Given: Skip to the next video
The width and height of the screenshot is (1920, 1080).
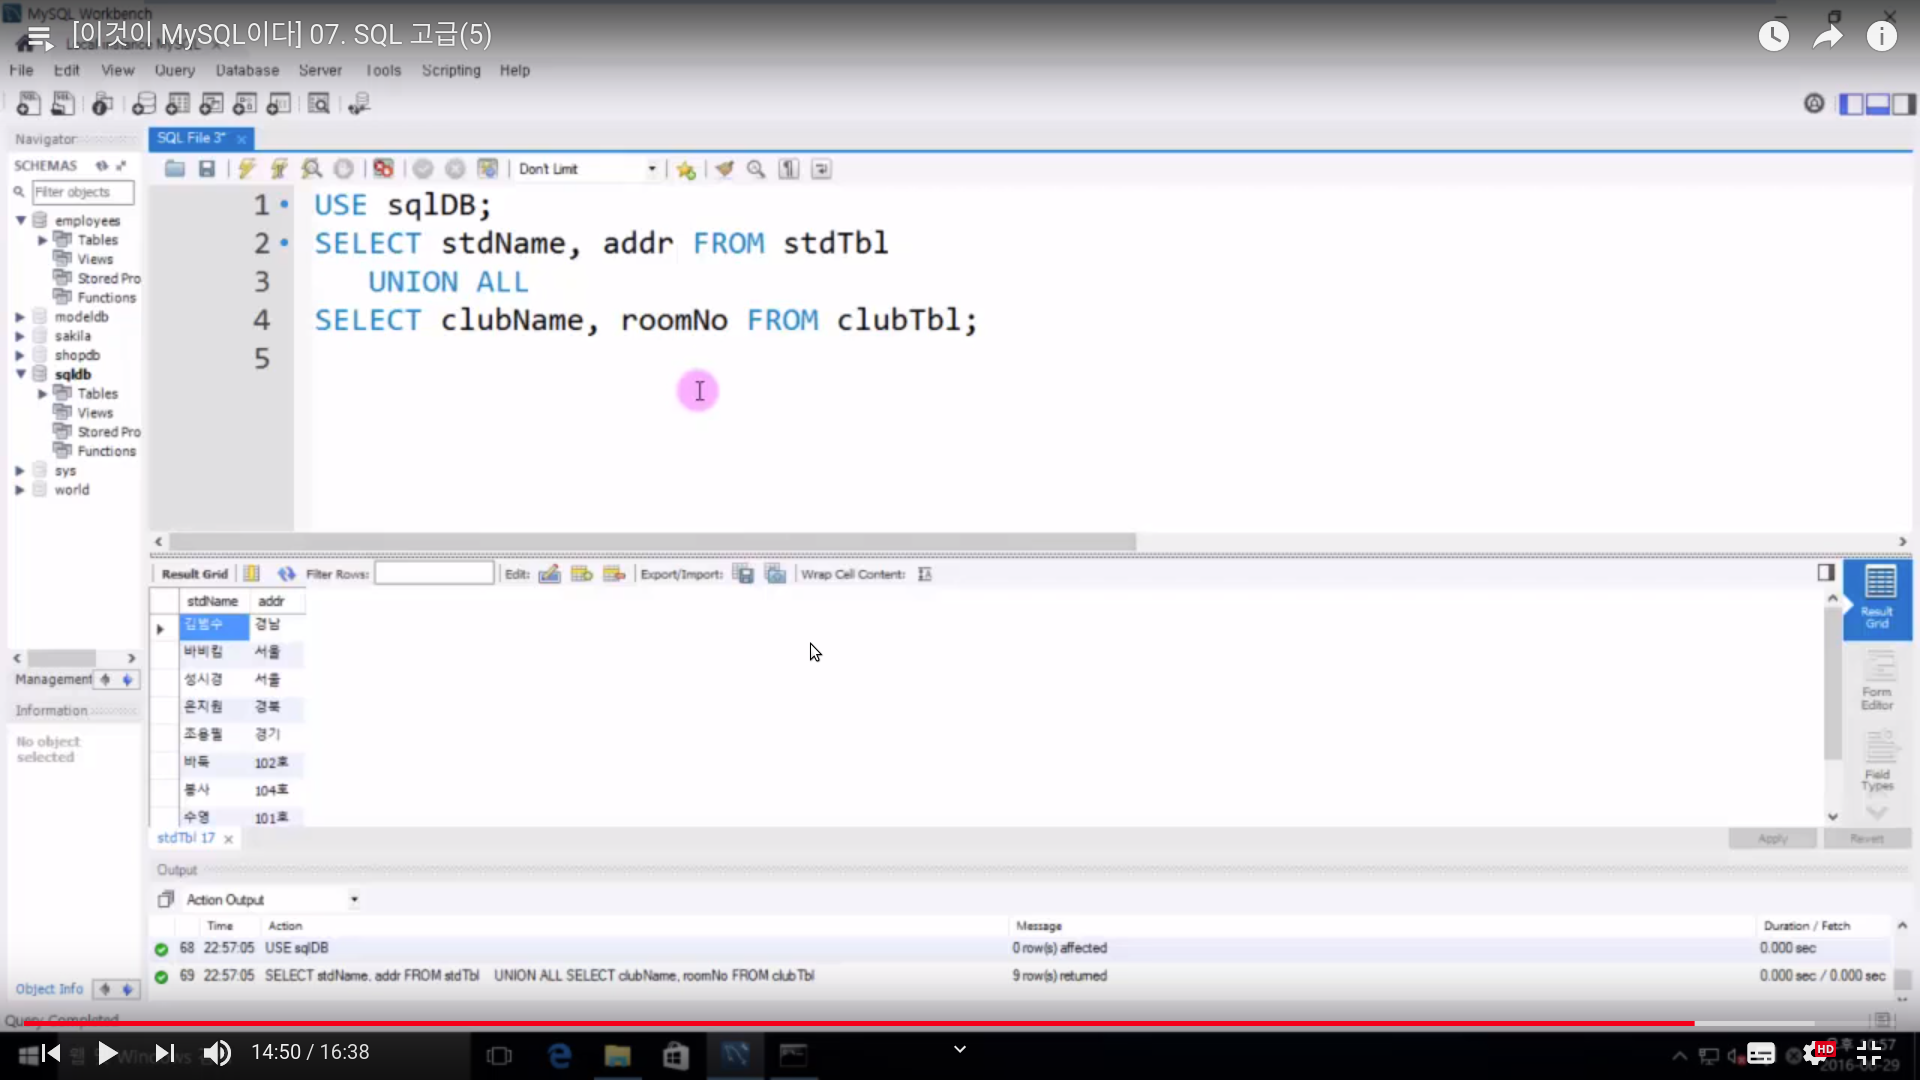Looking at the screenshot, I should click(x=165, y=1053).
